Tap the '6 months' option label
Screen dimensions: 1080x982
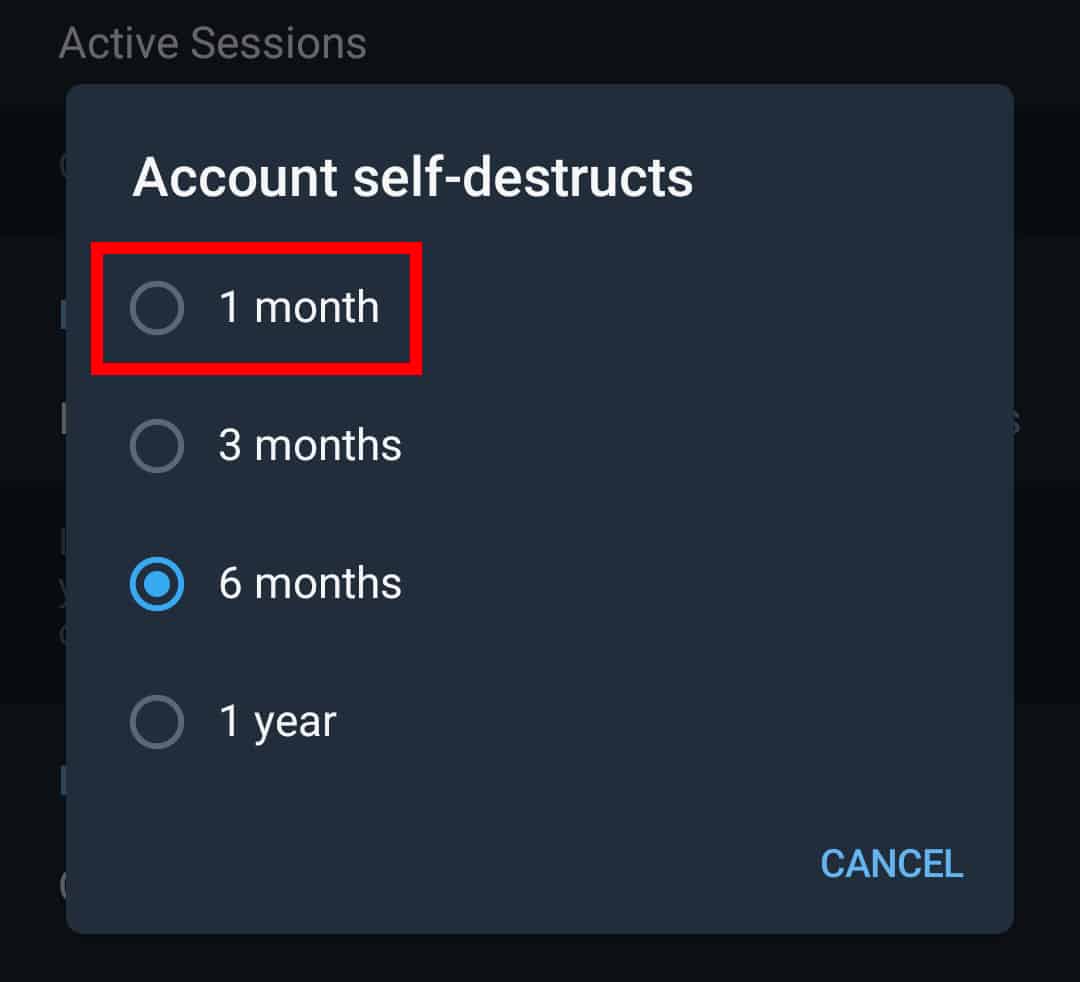pos(310,584)
